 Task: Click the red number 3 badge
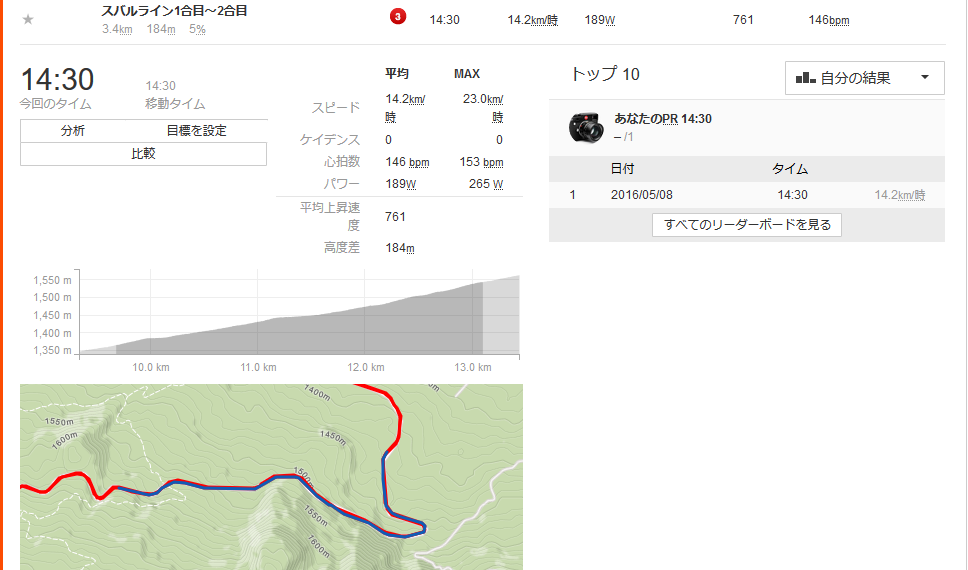pyautogui.click(x=397, y=18)
